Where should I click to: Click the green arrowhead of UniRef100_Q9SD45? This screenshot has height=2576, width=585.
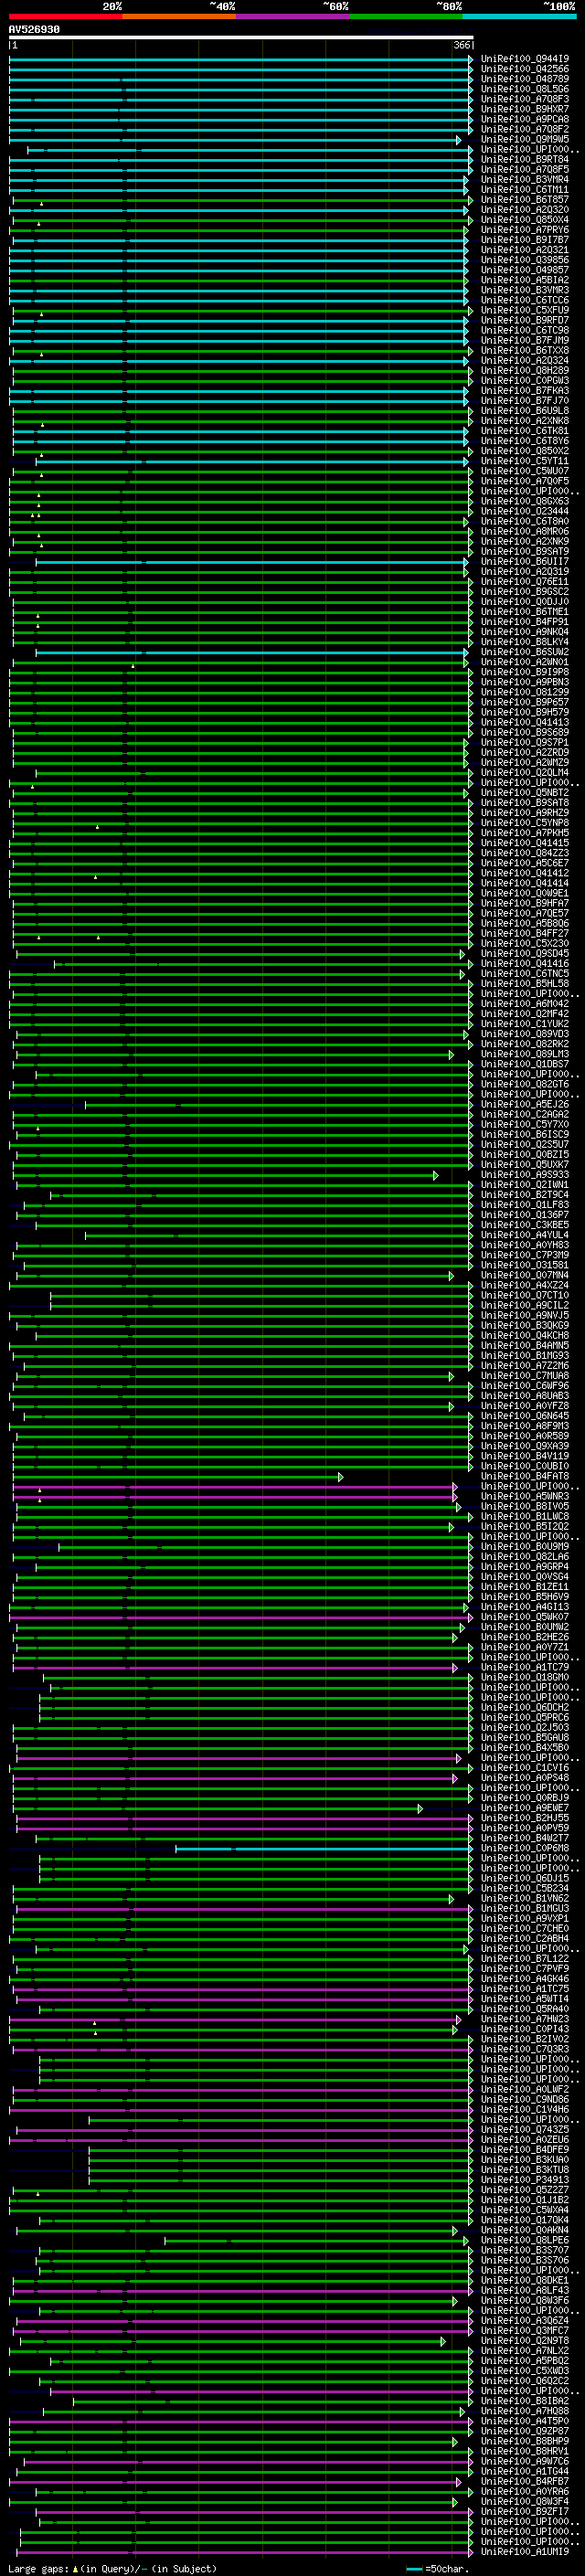click(463, 953)
